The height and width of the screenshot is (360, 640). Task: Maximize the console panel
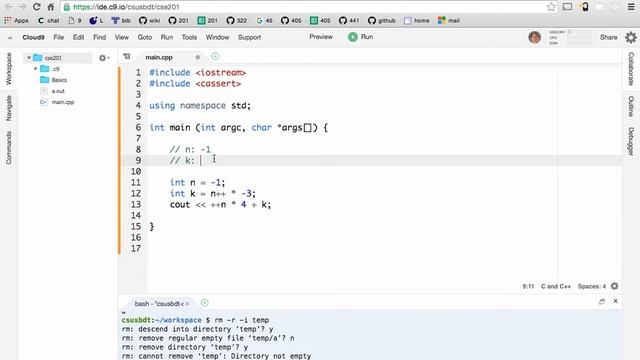602,301
